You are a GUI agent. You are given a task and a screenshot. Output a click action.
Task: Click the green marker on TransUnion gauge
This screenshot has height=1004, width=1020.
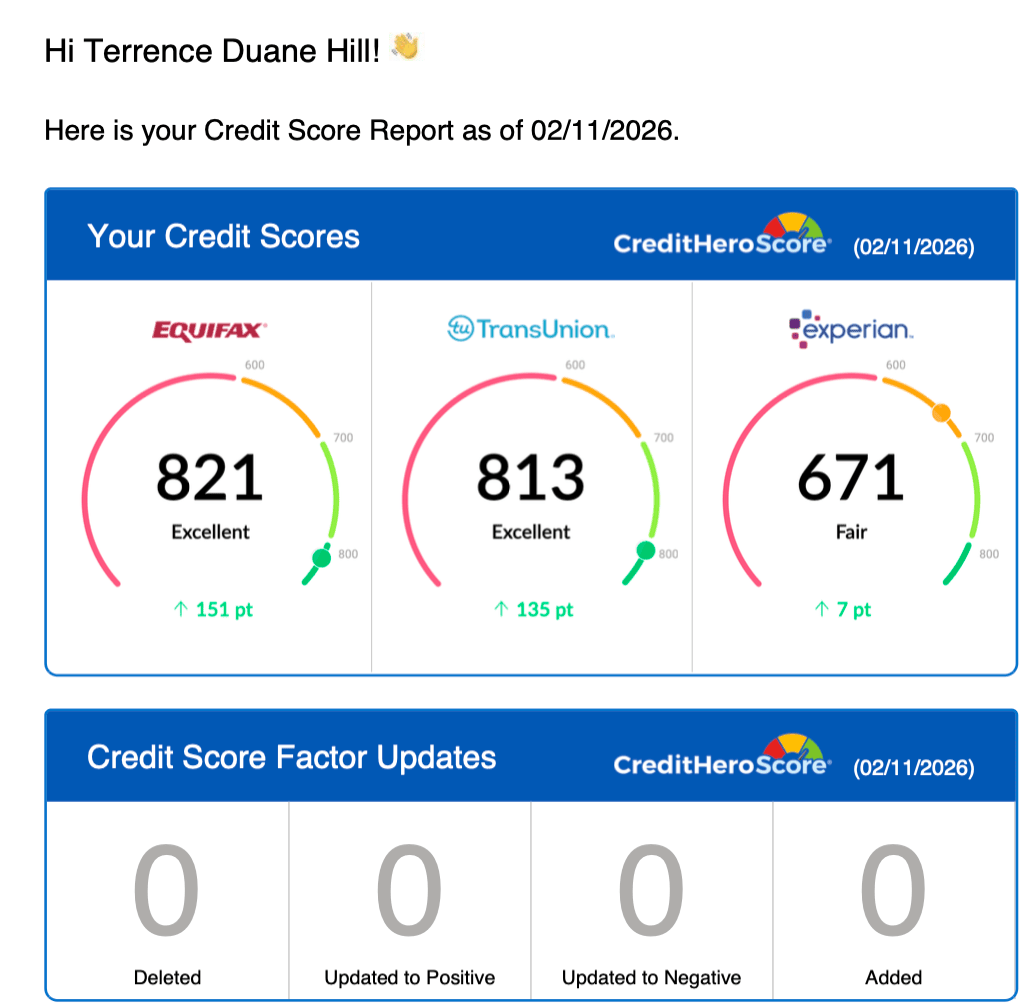(x=646, y=550)
